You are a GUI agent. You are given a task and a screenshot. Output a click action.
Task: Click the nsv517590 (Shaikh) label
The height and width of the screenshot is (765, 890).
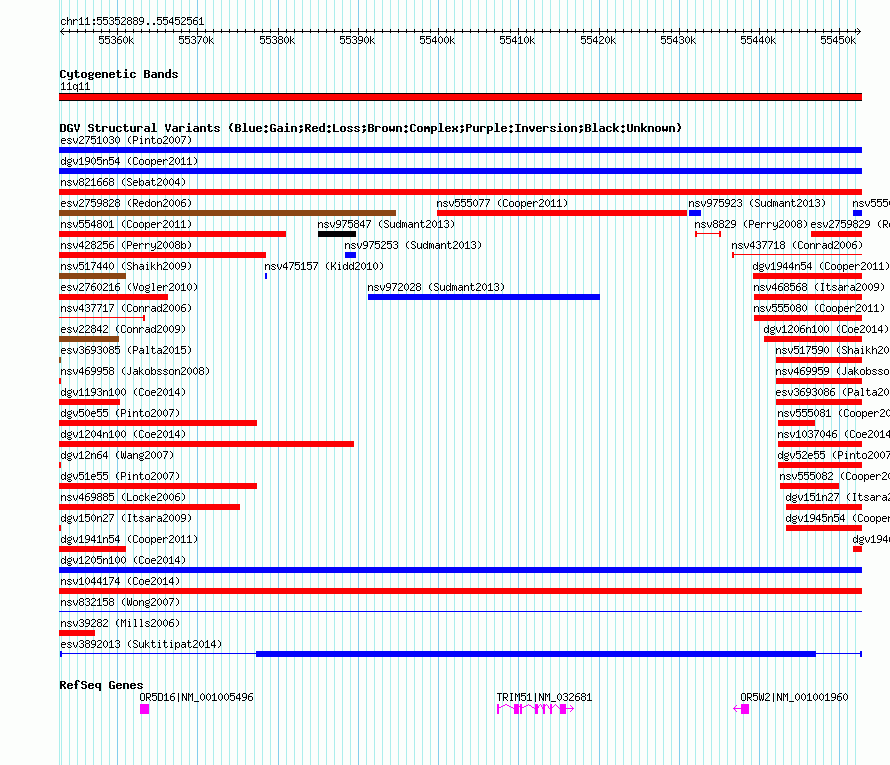point(832,350)
